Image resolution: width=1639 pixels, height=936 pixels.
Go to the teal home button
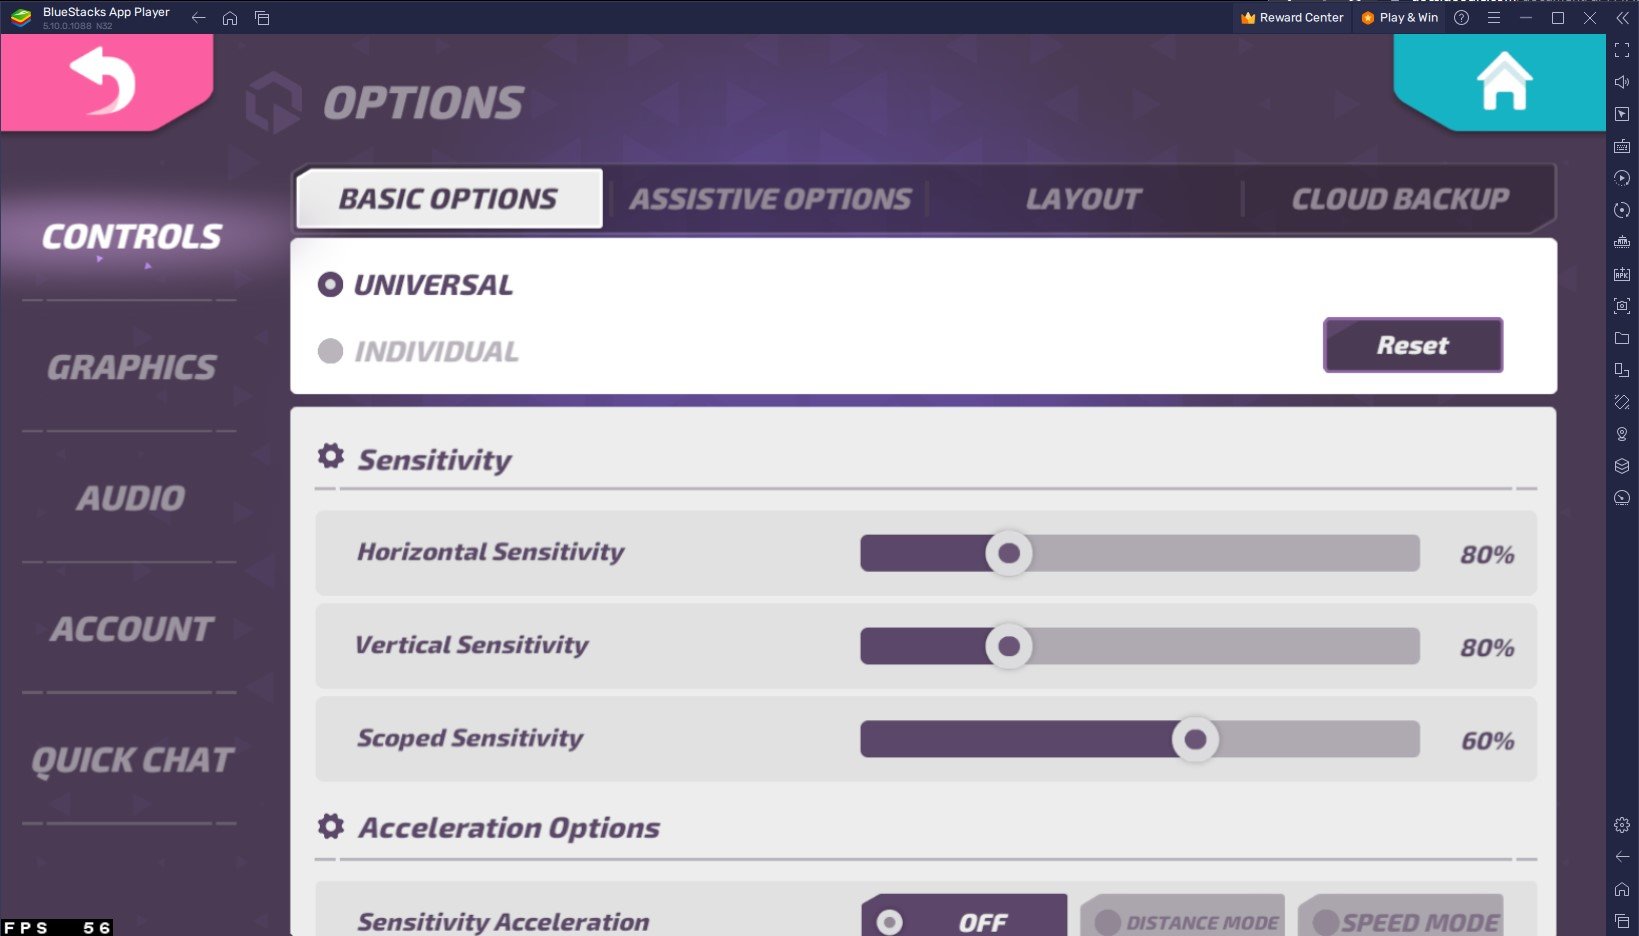pos(1503,82)
